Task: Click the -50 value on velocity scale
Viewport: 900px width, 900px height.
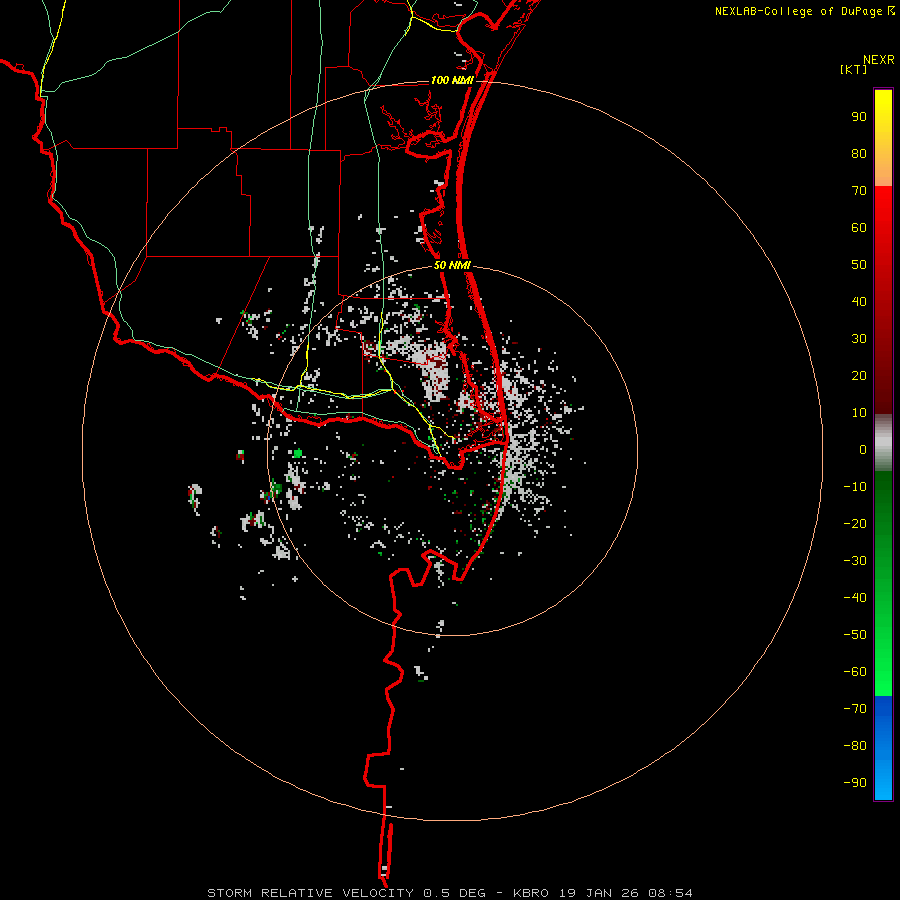Action: click(855, 634)
